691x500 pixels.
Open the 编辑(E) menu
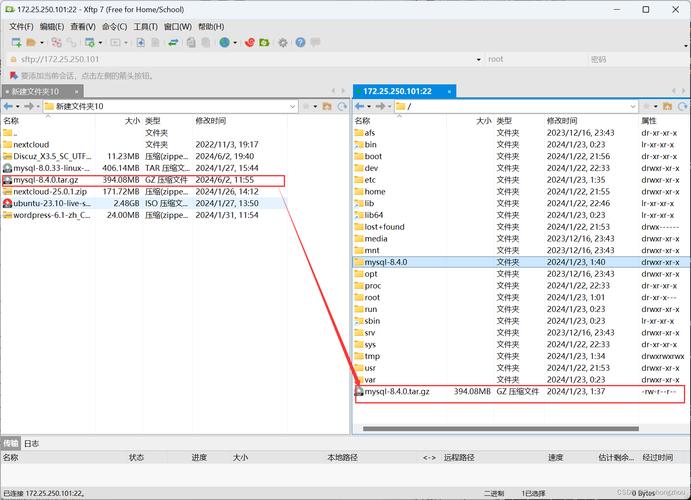(x=52, y=26)
